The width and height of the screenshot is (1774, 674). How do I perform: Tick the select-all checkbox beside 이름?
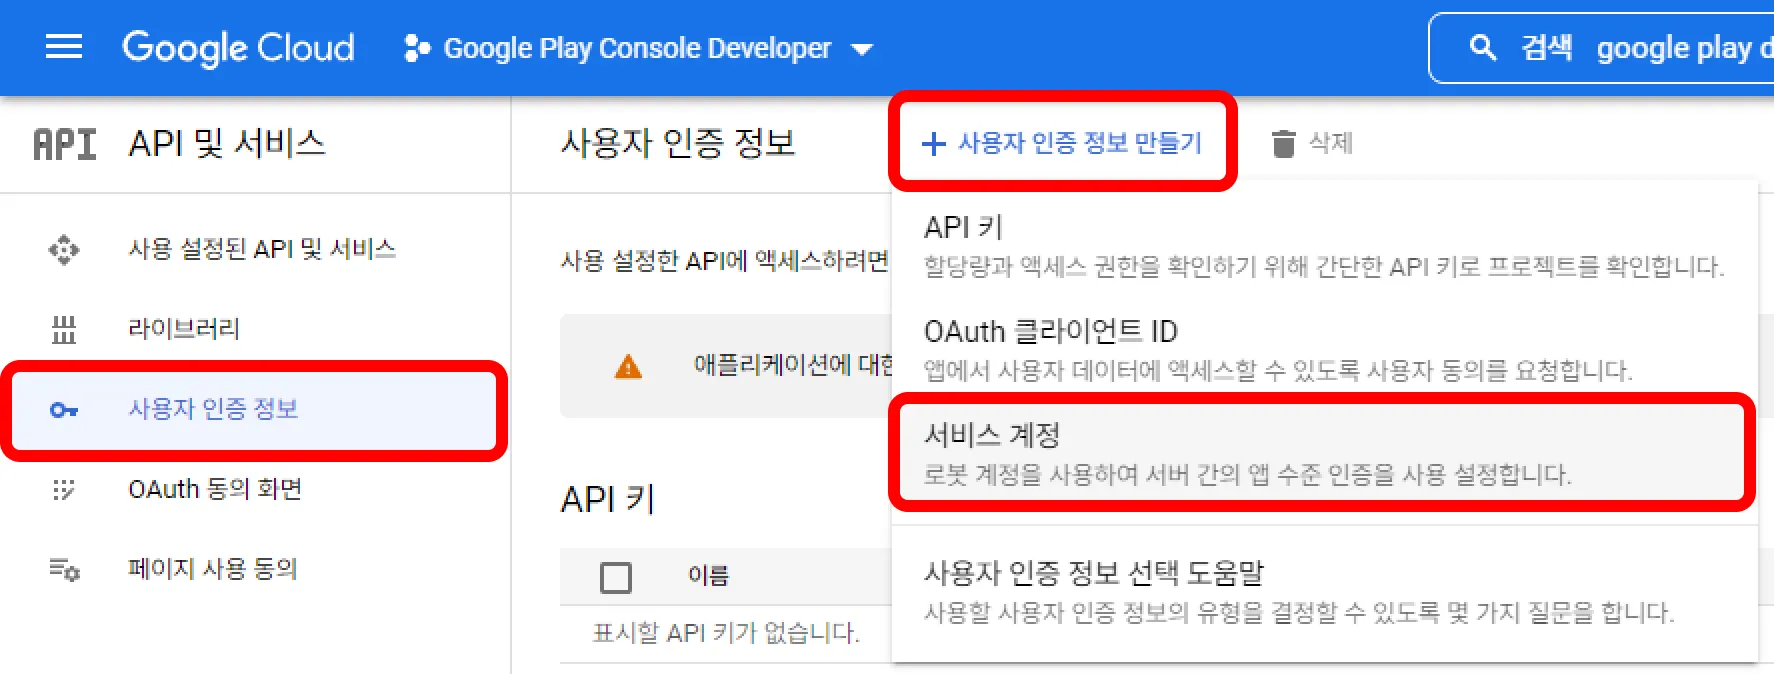(616, 577)
